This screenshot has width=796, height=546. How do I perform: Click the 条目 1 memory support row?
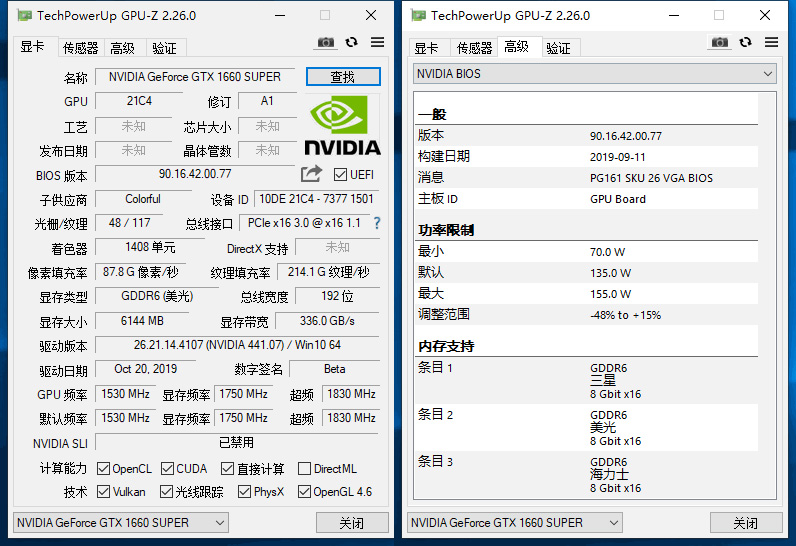[586, 381]
